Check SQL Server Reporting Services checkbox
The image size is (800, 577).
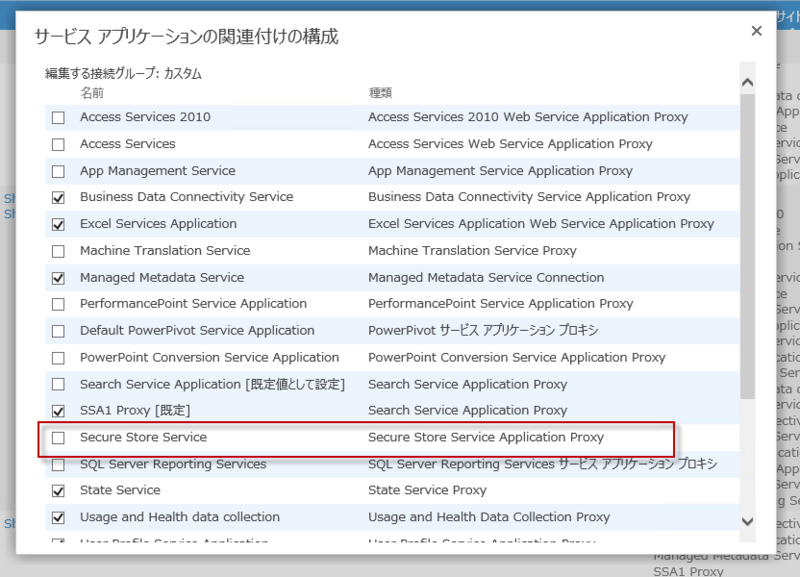[58, 465]
